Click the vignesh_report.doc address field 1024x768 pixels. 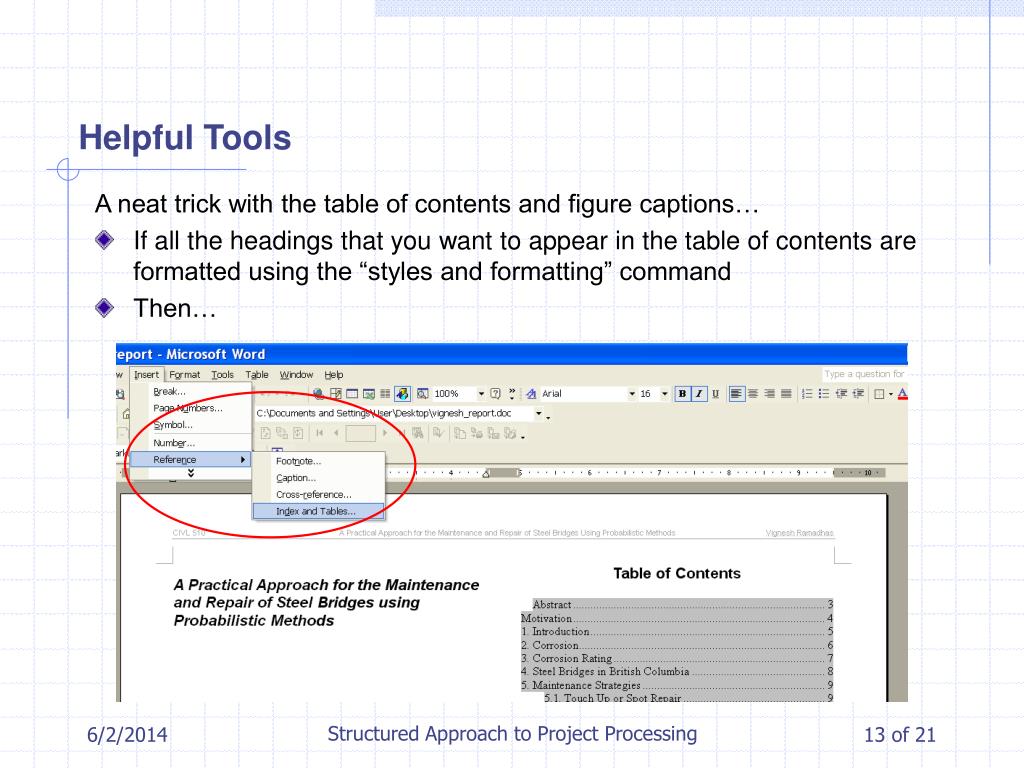(394, 413)
